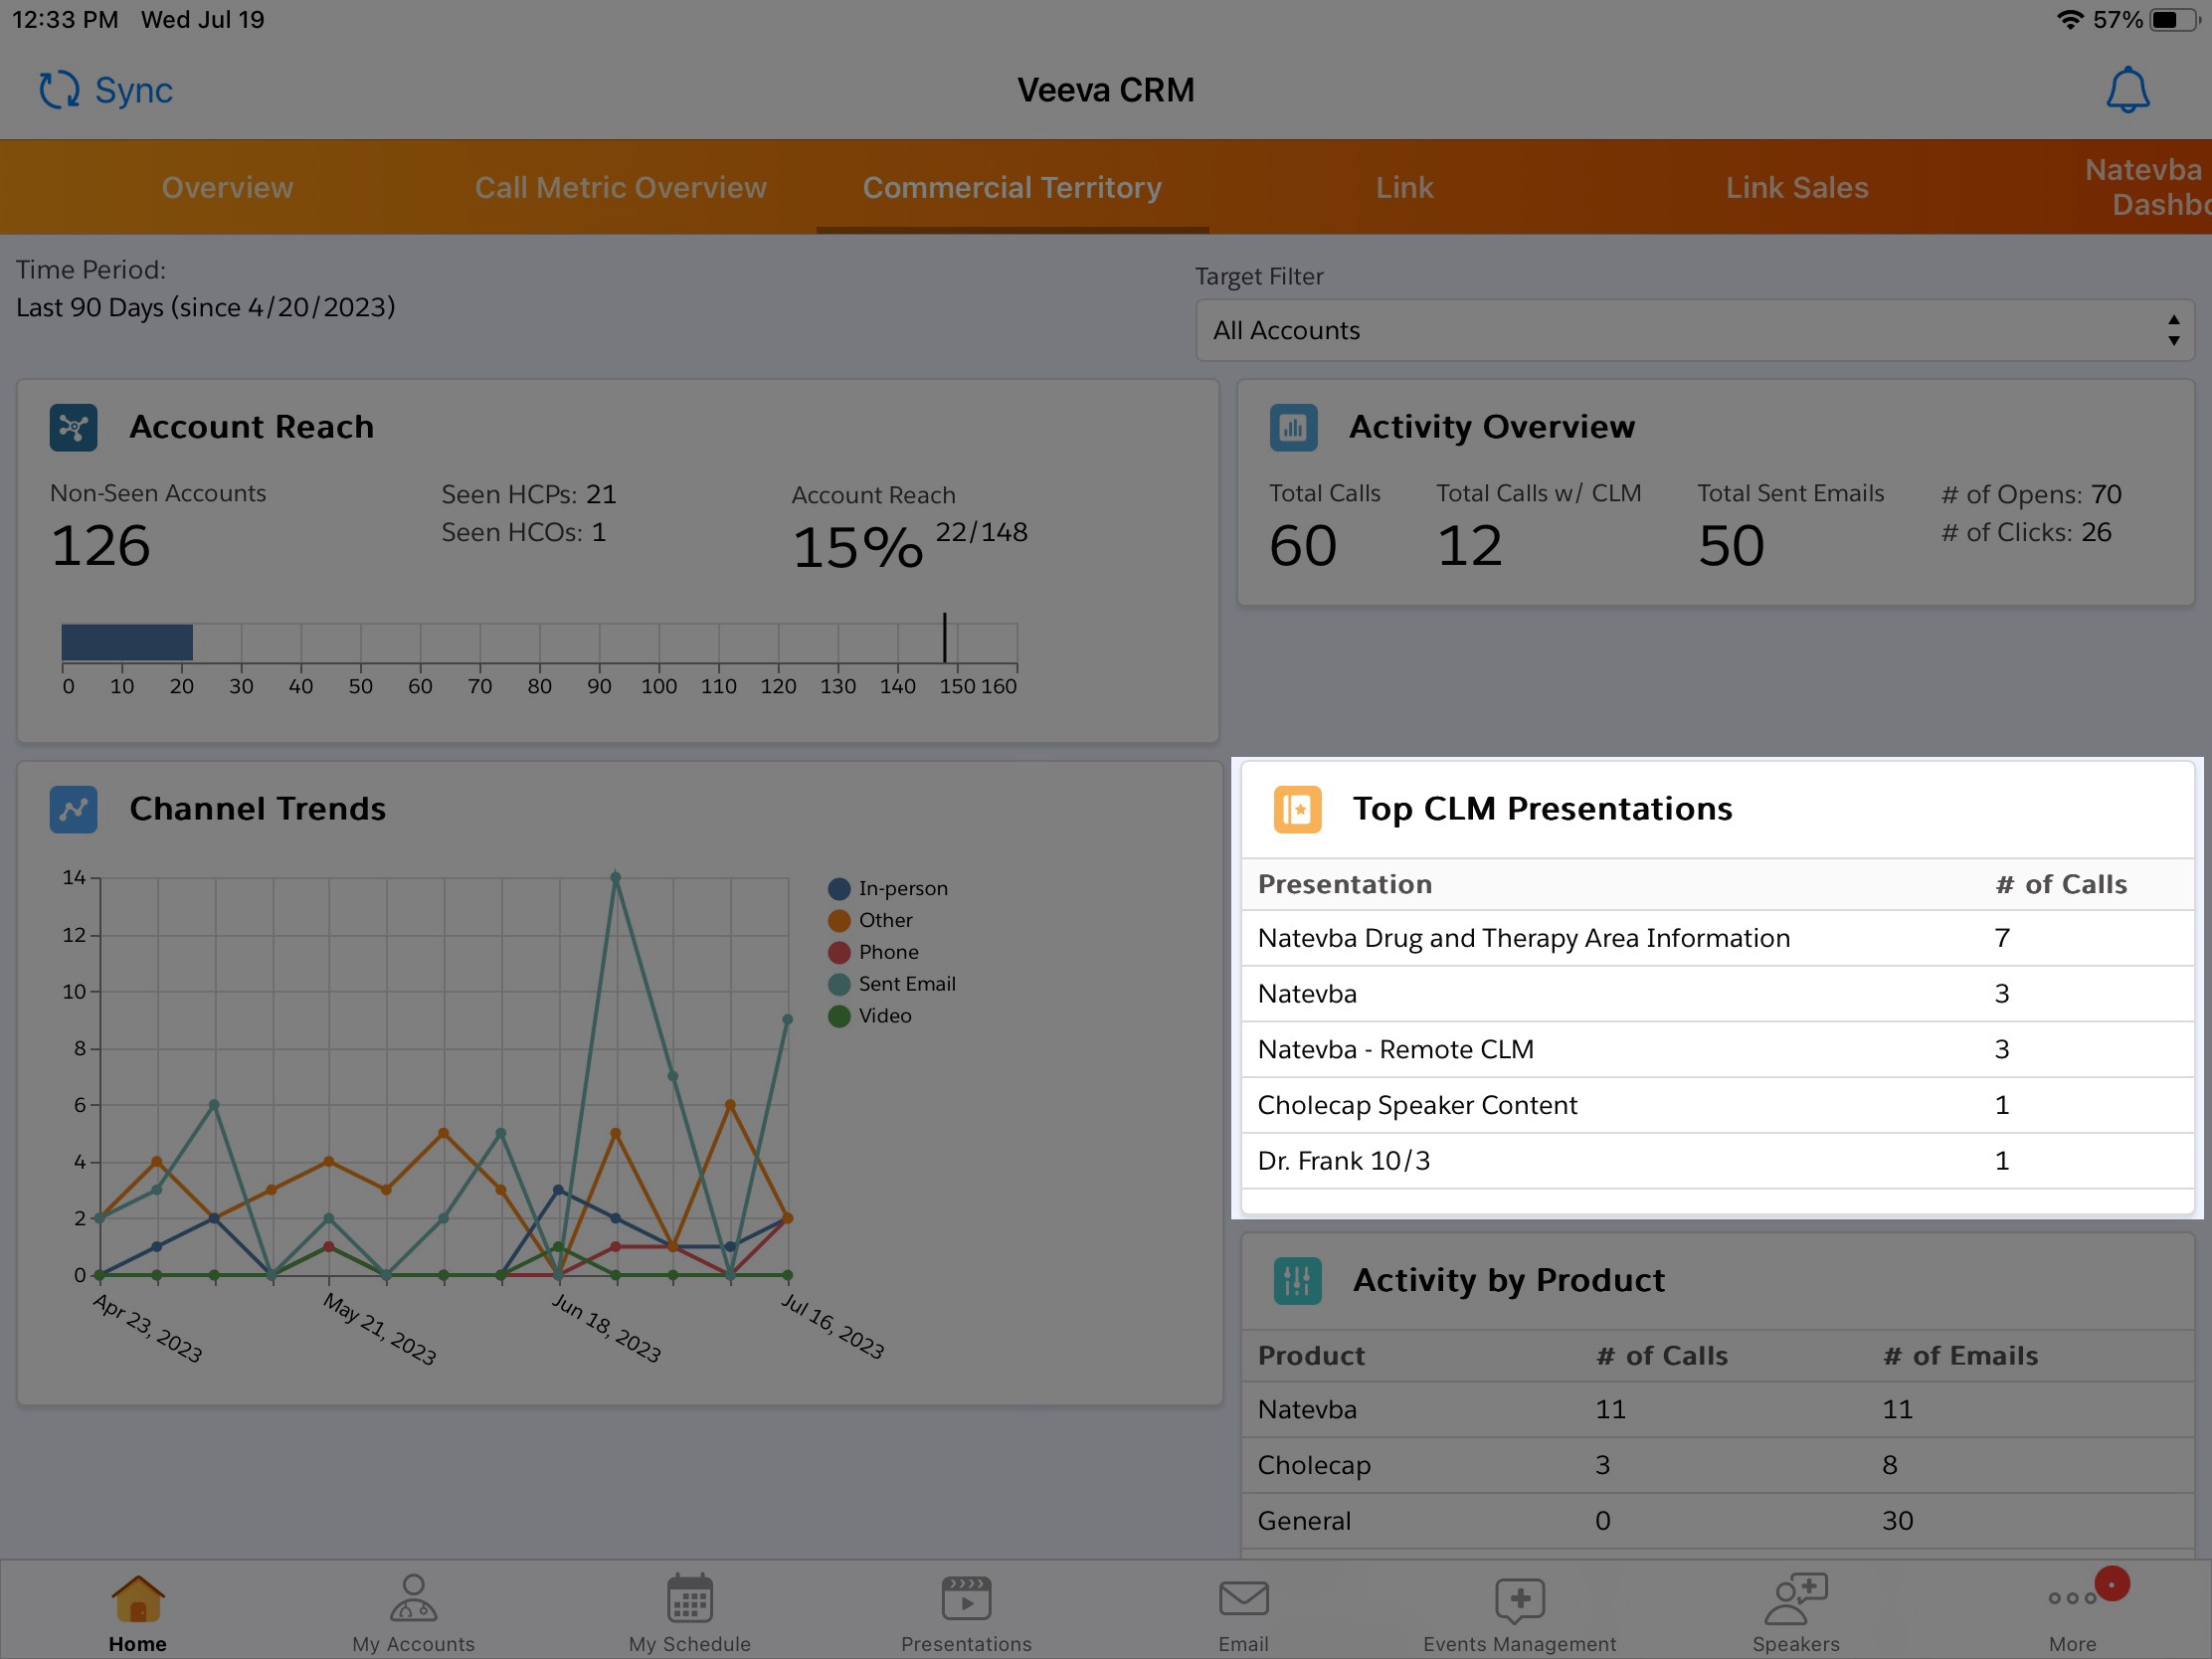Select the Cholecap Speaker Content presentation row
This screenshot has width=2212, height=1659.
point(1416,1105)
